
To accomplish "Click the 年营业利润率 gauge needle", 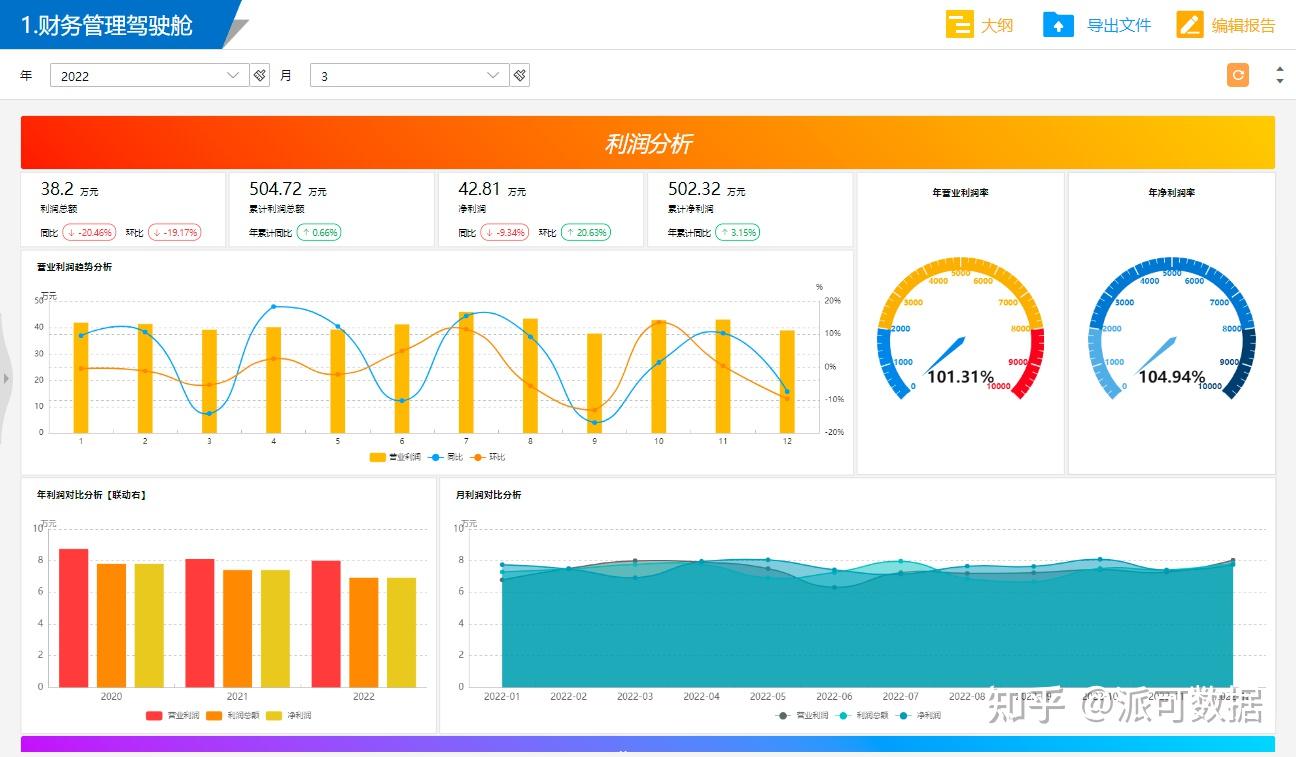I will click(x=944, y=355).
